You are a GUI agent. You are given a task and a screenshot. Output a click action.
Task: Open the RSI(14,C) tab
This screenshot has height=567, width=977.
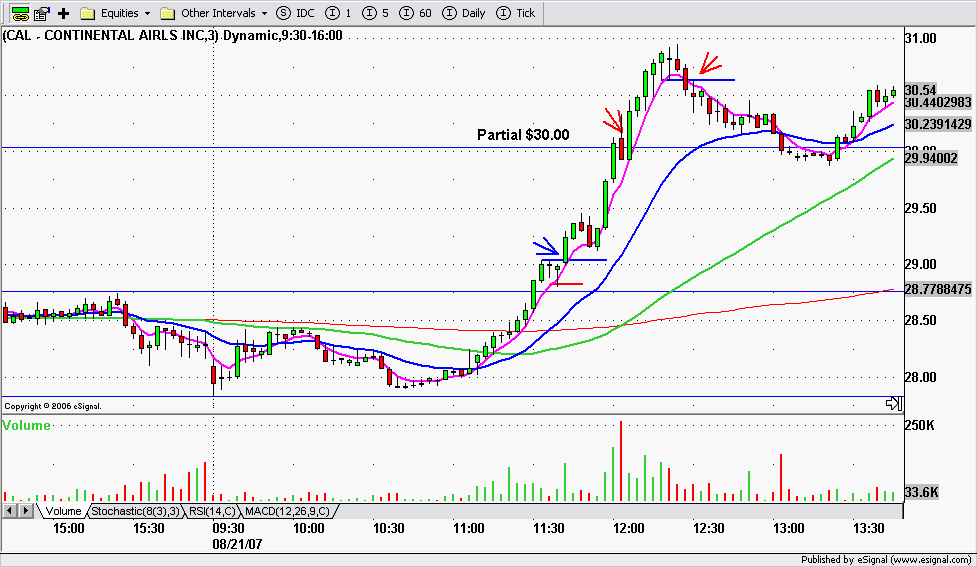[x=212, y=511]
